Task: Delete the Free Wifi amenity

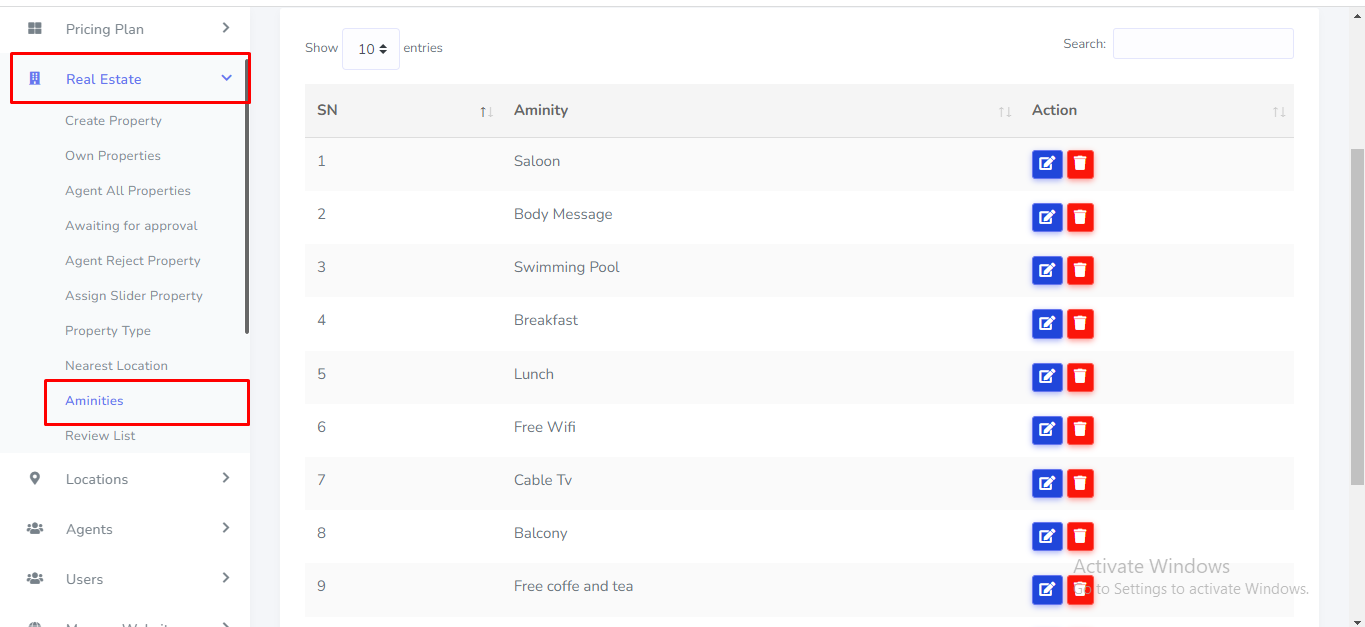Action: (1080, 430)
